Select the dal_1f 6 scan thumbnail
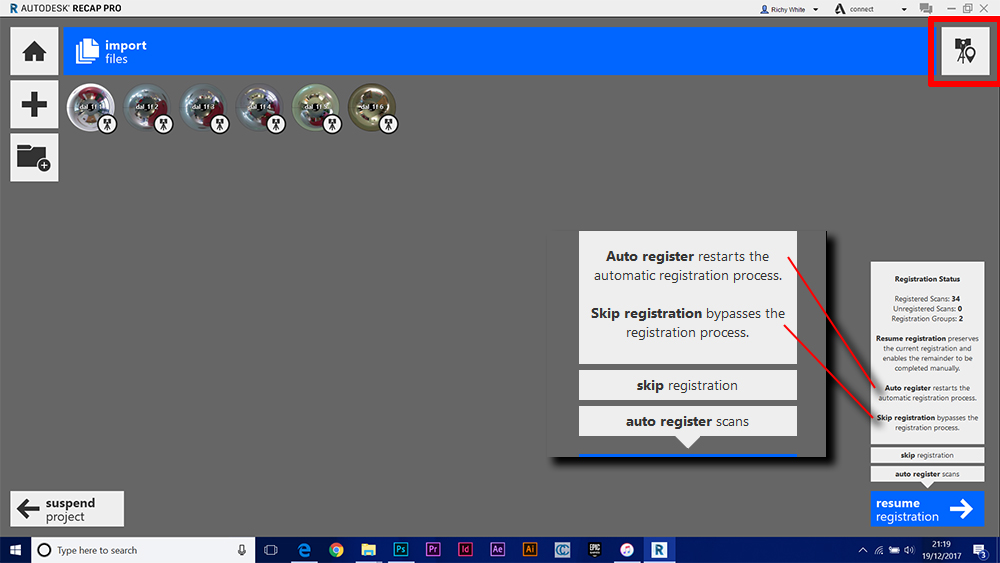 pyautogui.click(x=372, y=108)
